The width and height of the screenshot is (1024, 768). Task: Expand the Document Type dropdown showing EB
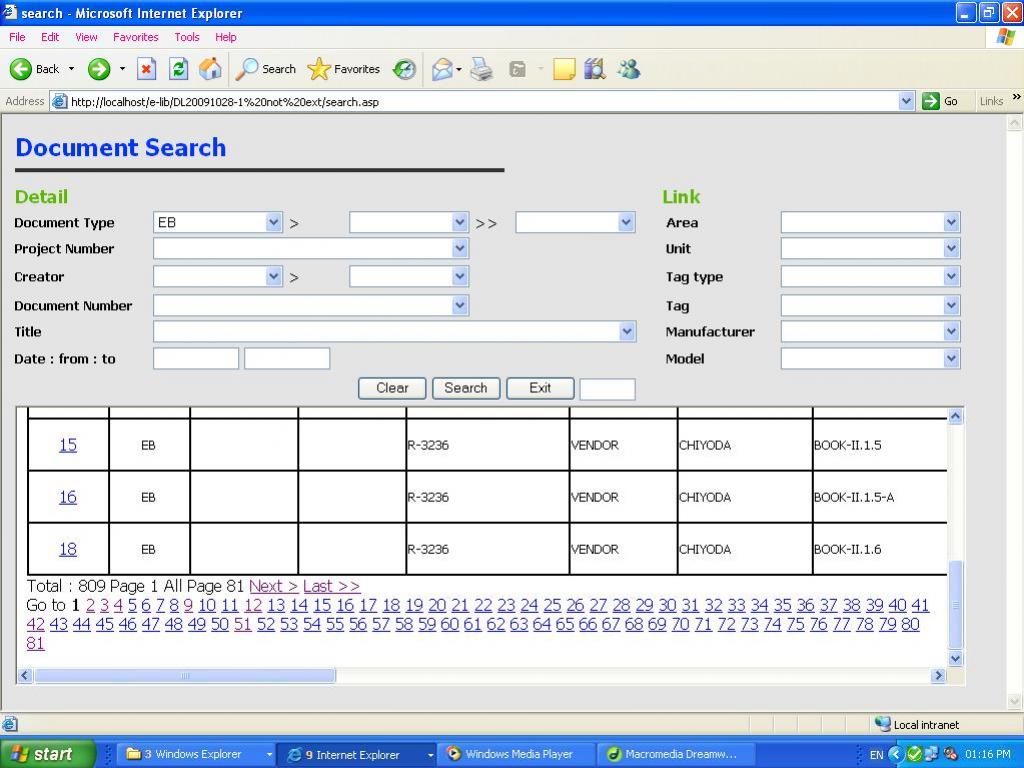coord(273,223)
